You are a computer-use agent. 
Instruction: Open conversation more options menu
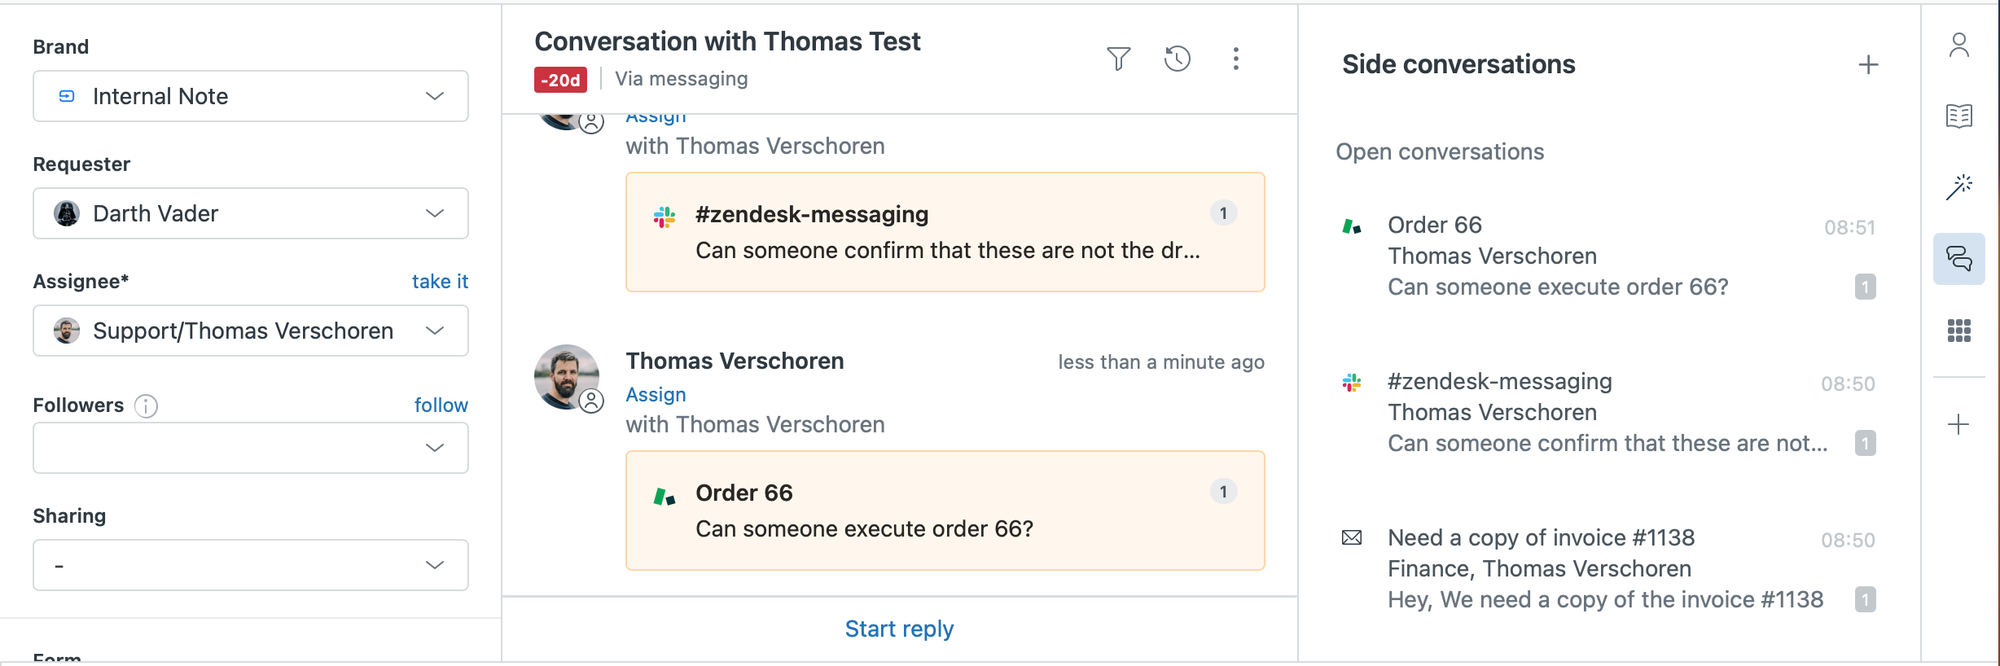1236,59
